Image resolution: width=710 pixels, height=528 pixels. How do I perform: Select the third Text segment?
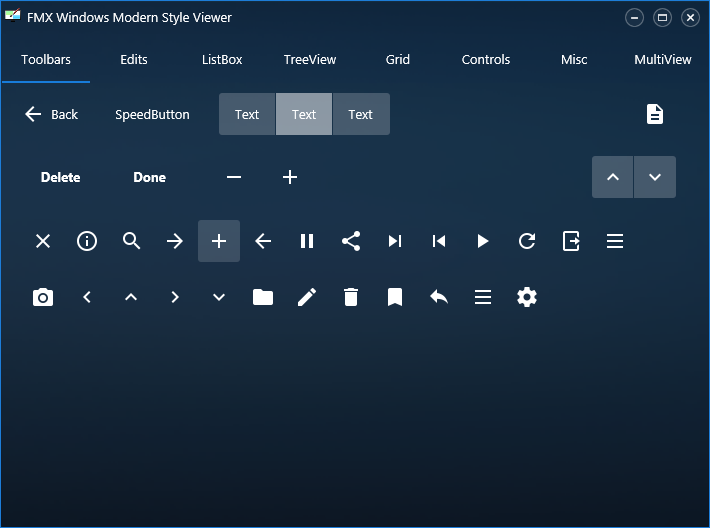click(361, 114)
